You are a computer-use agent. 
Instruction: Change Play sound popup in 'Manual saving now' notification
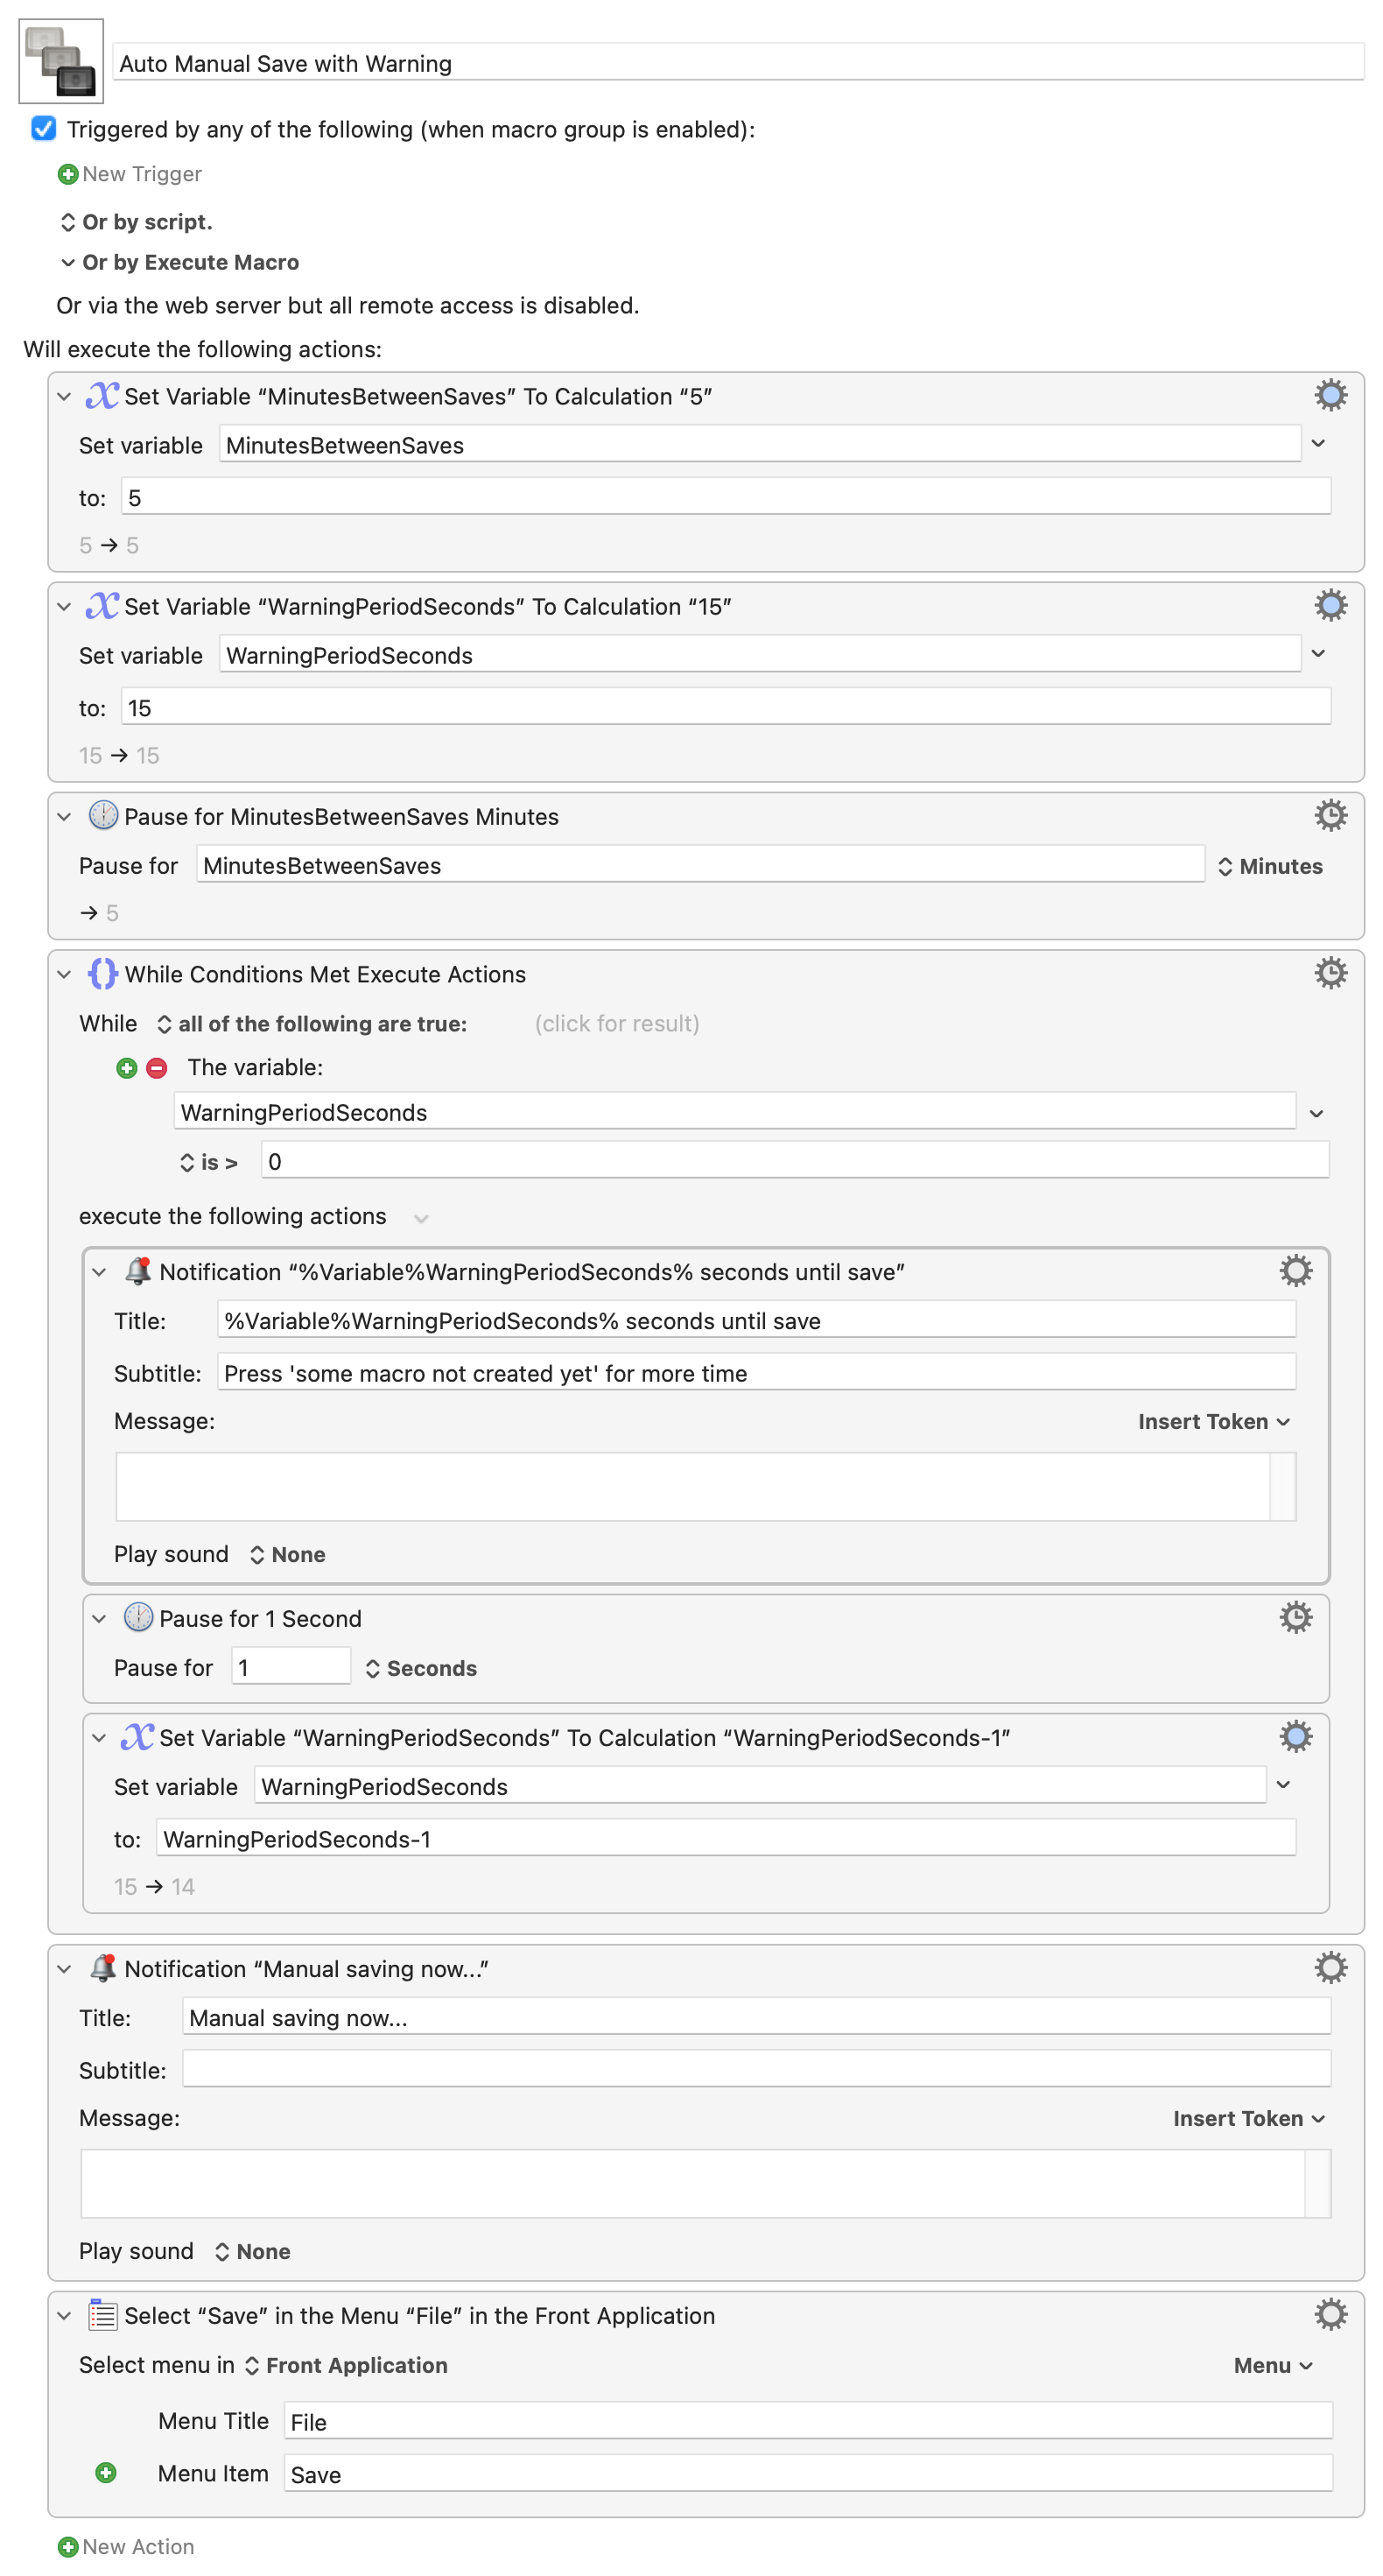pyautogui.click(x=252, y=2251)
